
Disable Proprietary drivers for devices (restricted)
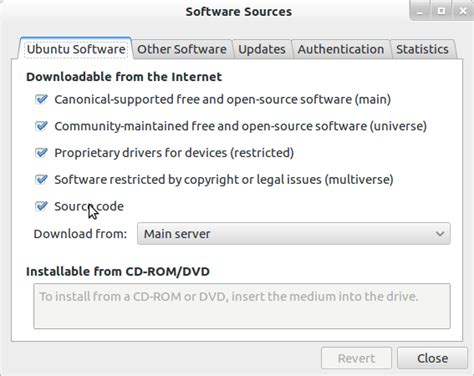(41, 153)
